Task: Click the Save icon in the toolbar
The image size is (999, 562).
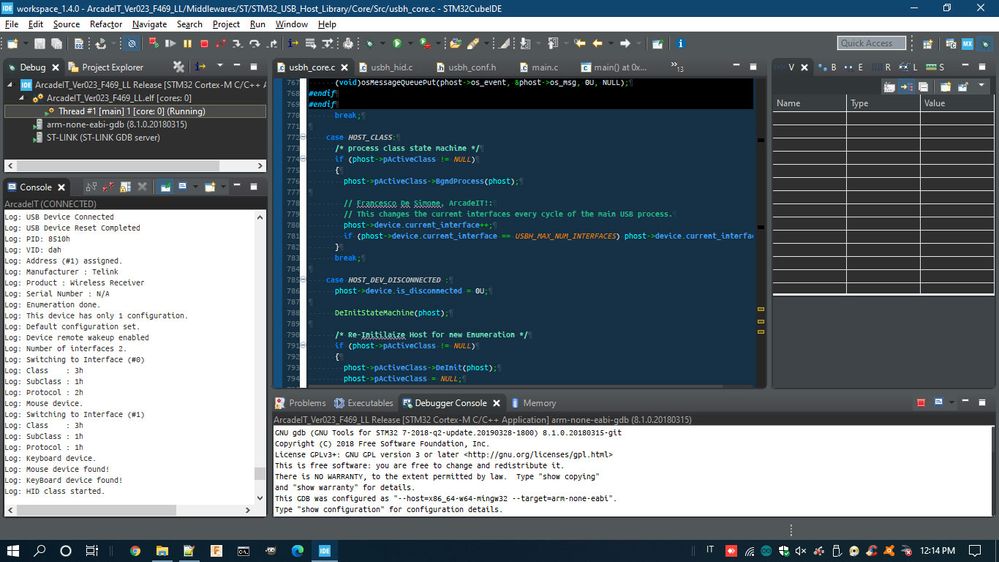Action: point(40,43)
